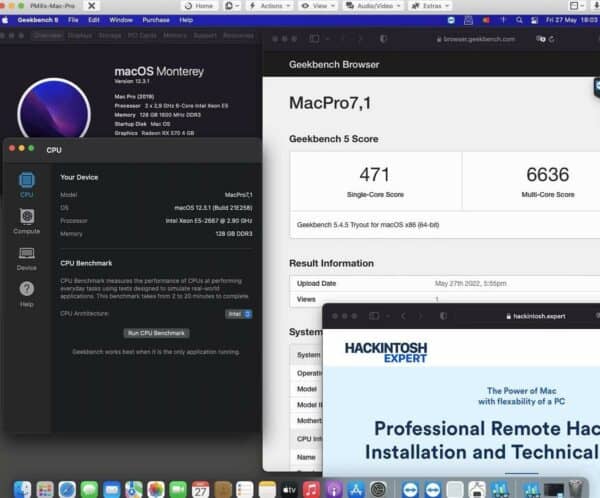Viewport: 600px width, 498px height.
Task: Select Overview tab in About This Mac
Action: coord(47,36)
